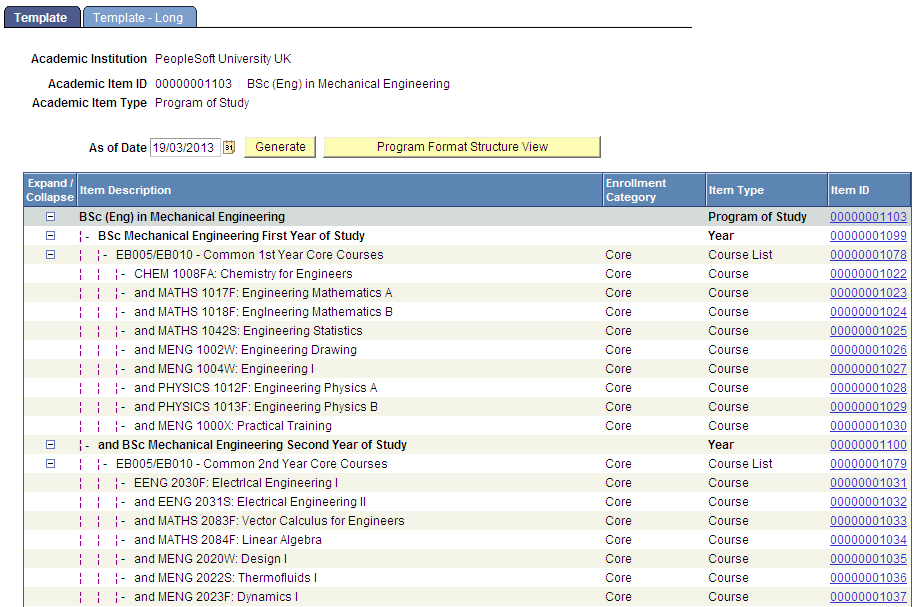Open item ID link 00000001037
Screen dimensions: 917x607
click(x=868, y=597)
